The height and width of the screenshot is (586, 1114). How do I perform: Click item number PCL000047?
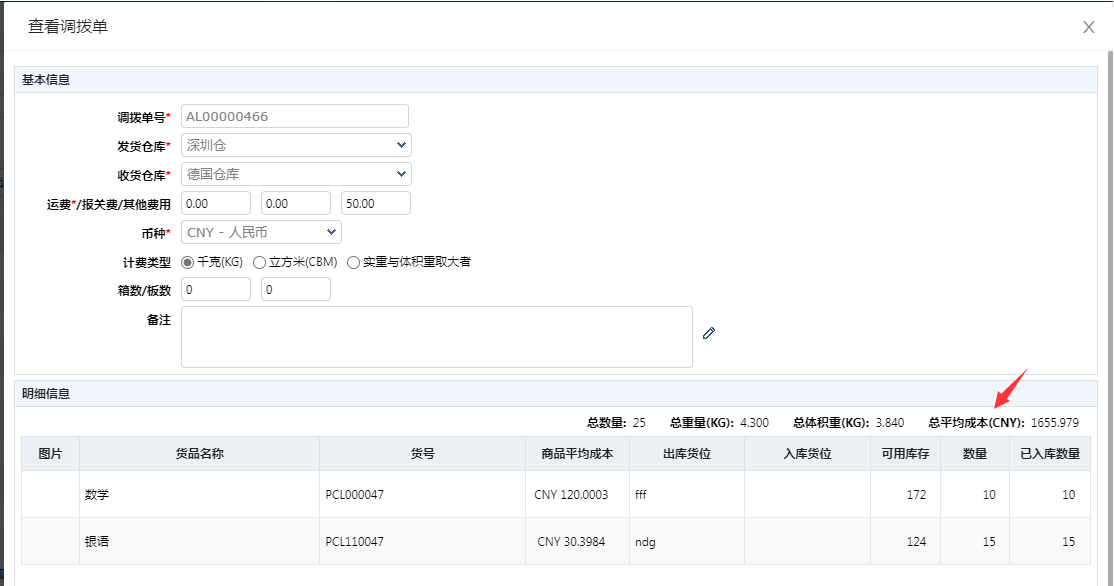pos(355,494)
